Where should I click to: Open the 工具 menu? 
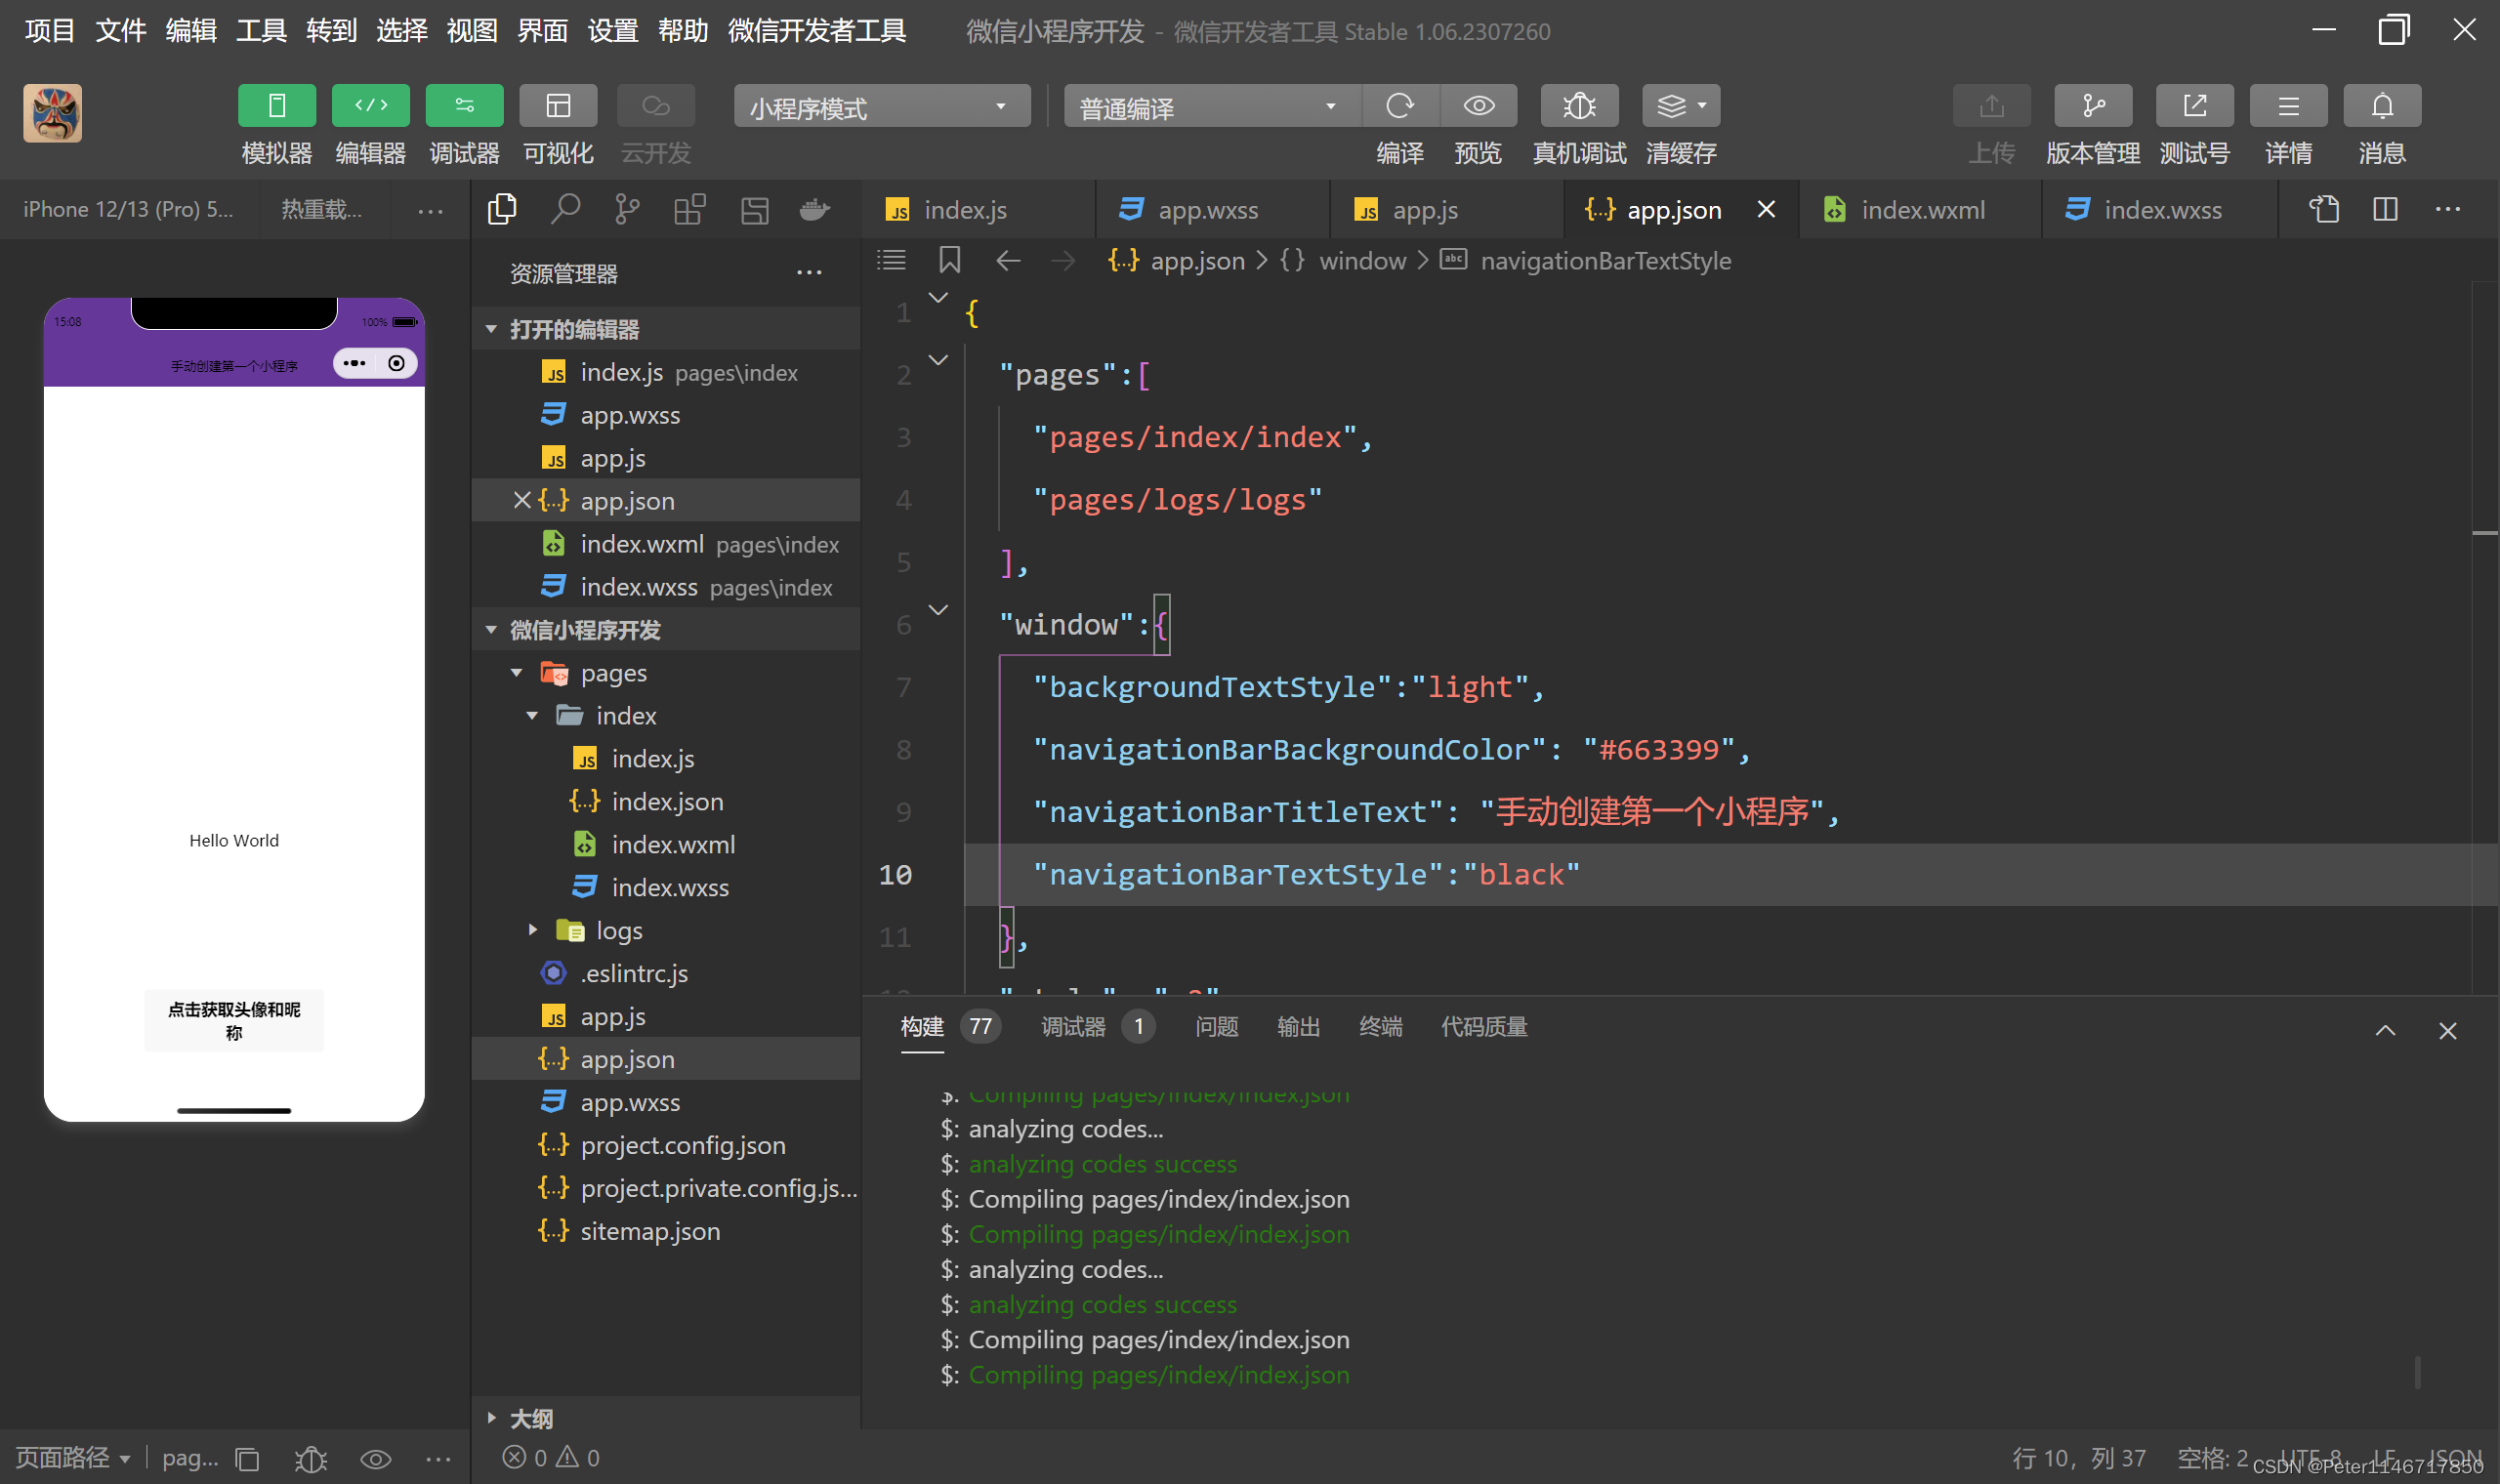click(x=261, y=31)
